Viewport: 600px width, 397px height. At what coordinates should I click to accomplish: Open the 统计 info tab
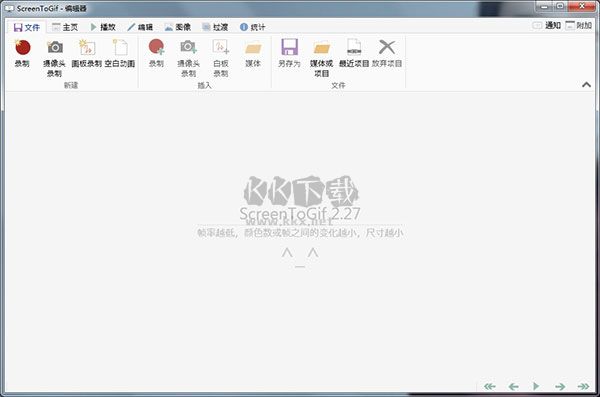253,27
